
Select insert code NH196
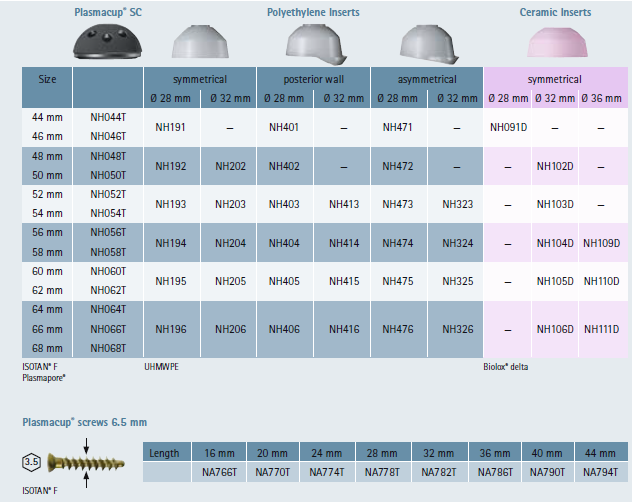171,329
